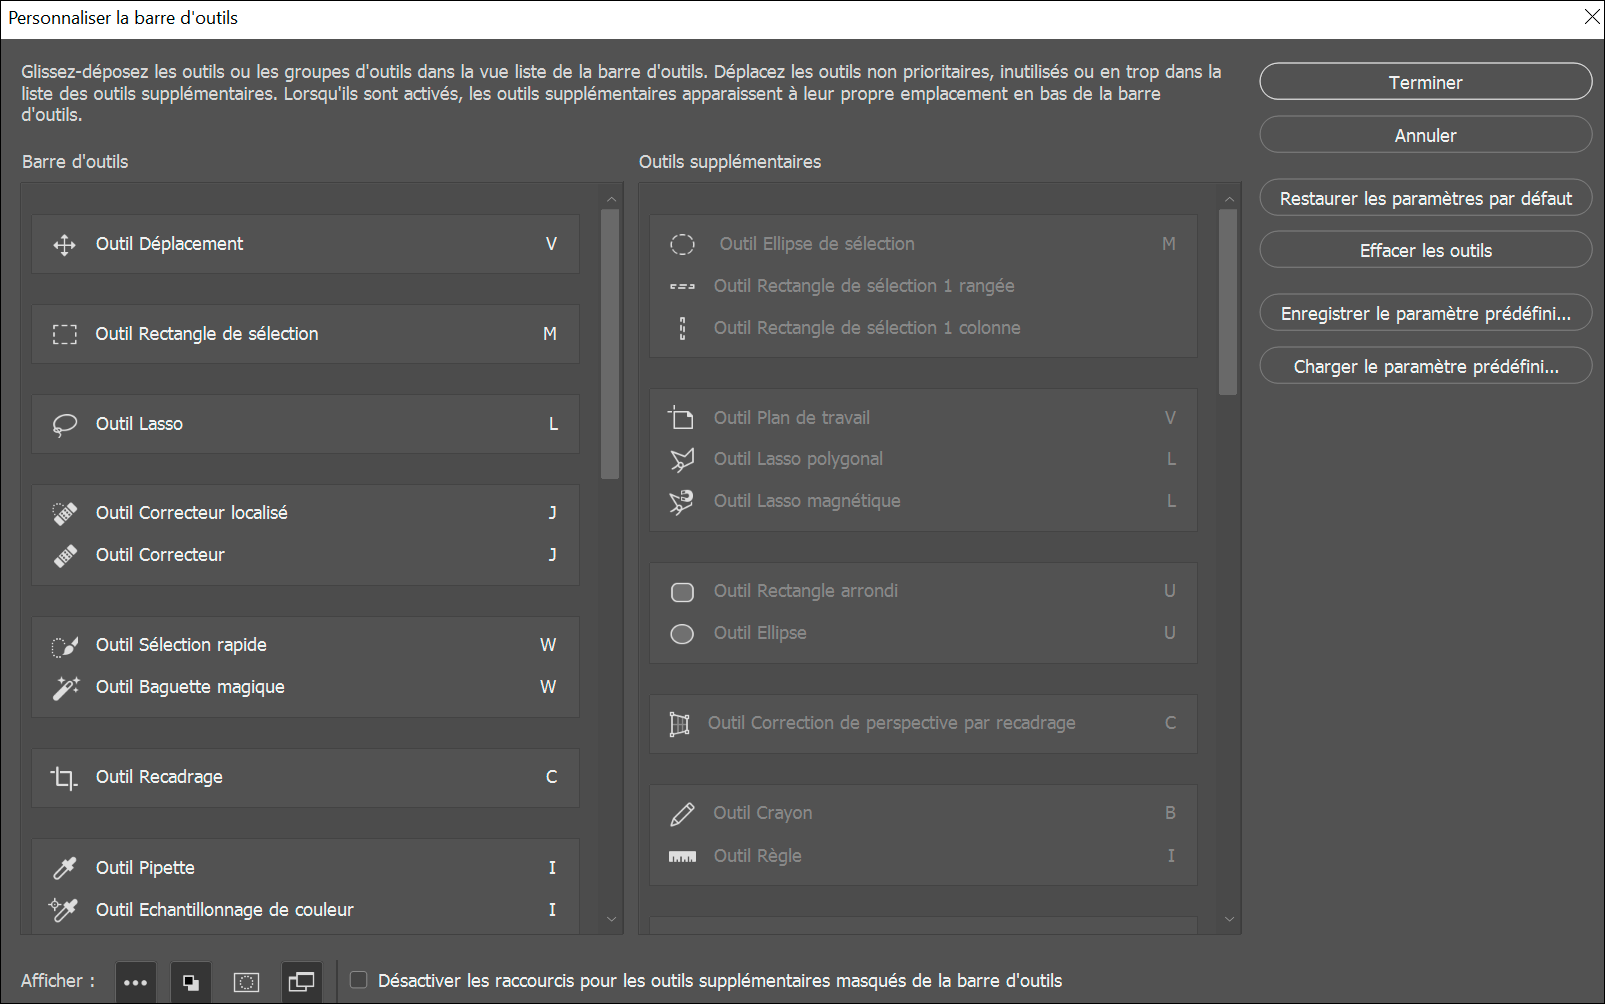Click down arrow of Barre d'outils scrollbar
This screenshot has width=1605, height=1004.
(x=611, y=919)
